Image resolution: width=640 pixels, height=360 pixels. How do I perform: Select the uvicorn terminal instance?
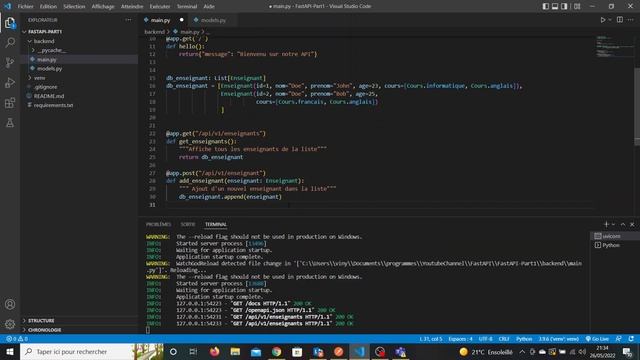click(x=614, y=236)
